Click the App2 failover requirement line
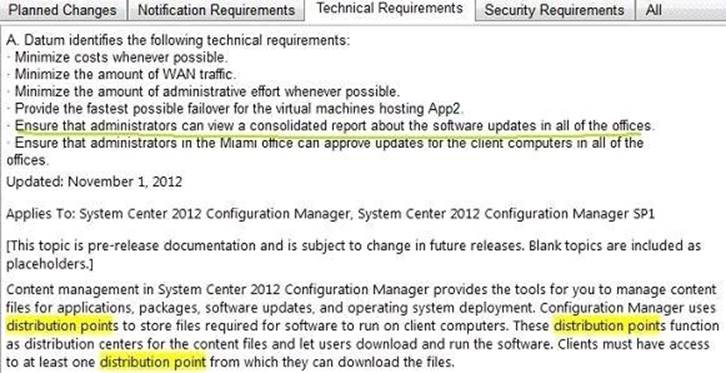Image resolution: width=726 pixels, height=373 pixels. (239, 109)
